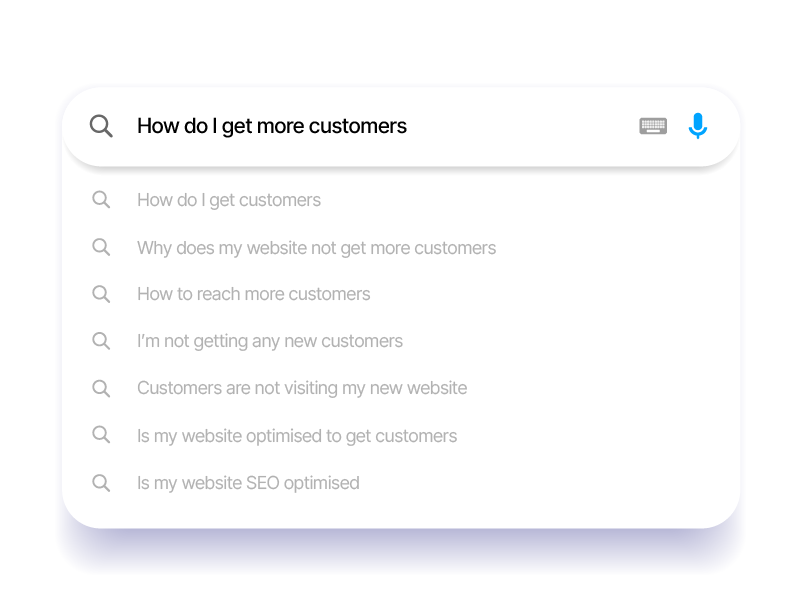Click the magnifier icon next to 'Why does my website not get more customers'
This screenshot has width=800, height=600.
[x=101, y=247]
